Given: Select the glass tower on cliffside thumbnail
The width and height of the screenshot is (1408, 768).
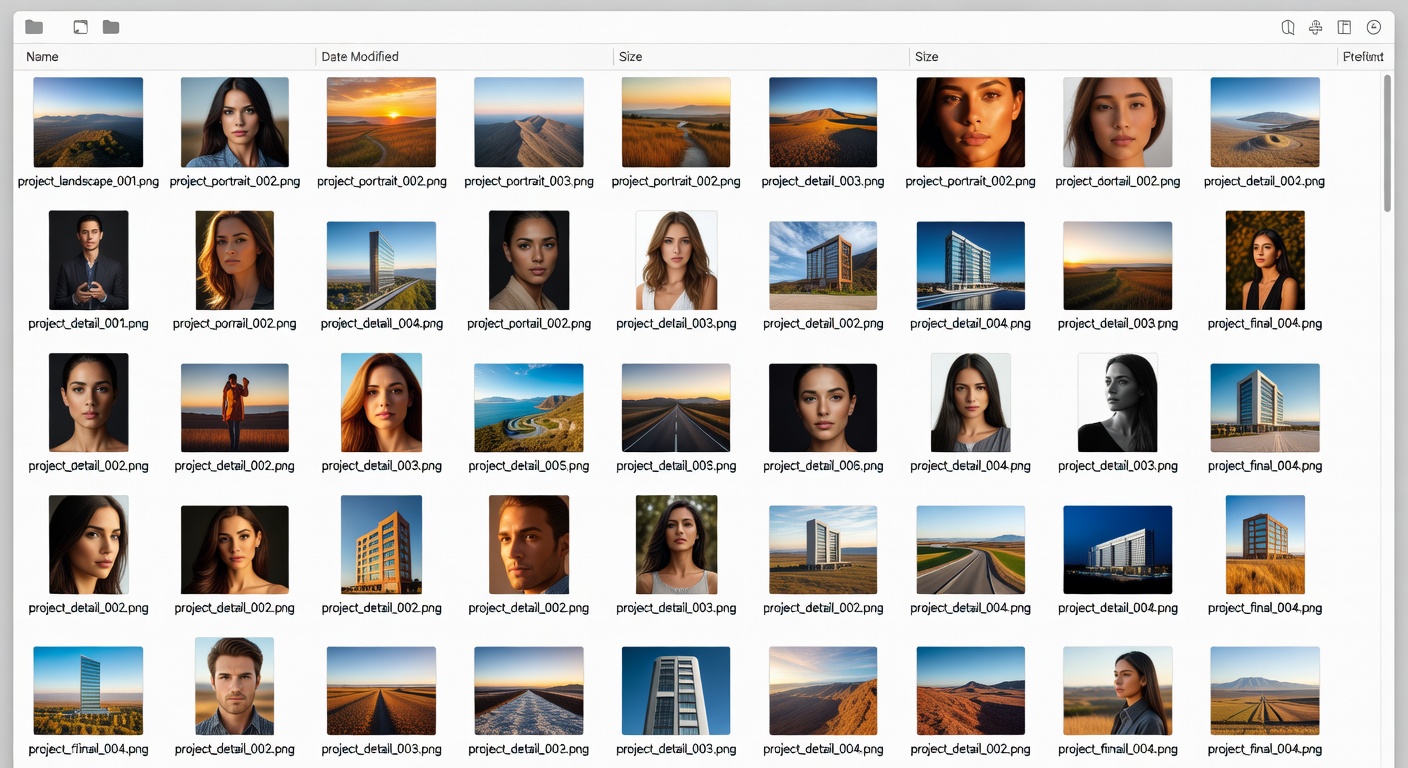Looking at the screenshot, I should tap(381, 265).
